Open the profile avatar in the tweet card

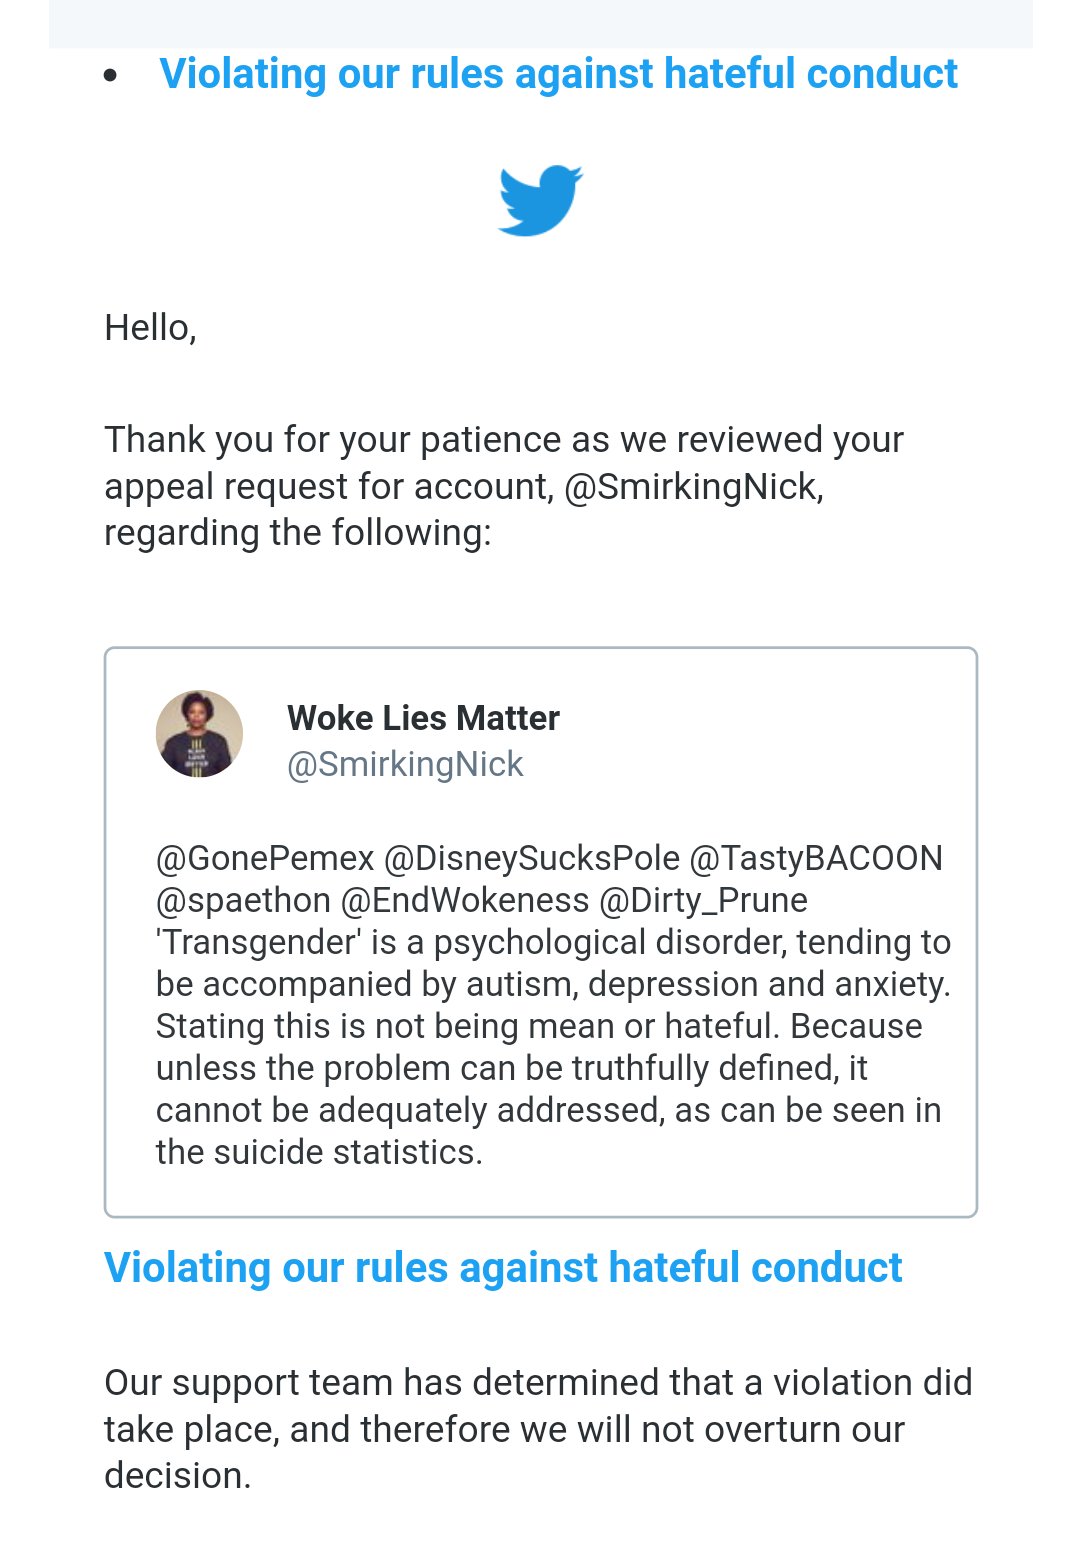tap(199, 734)
